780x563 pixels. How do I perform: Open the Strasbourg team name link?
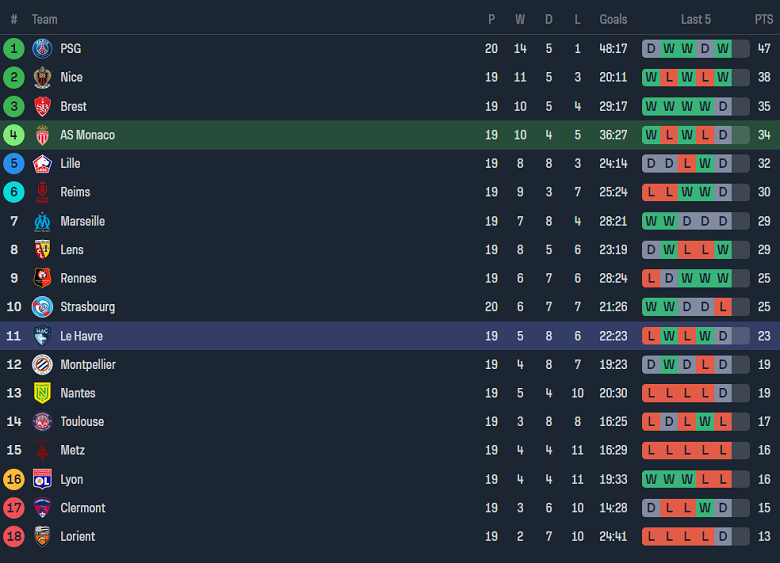[x=87, y=307]
